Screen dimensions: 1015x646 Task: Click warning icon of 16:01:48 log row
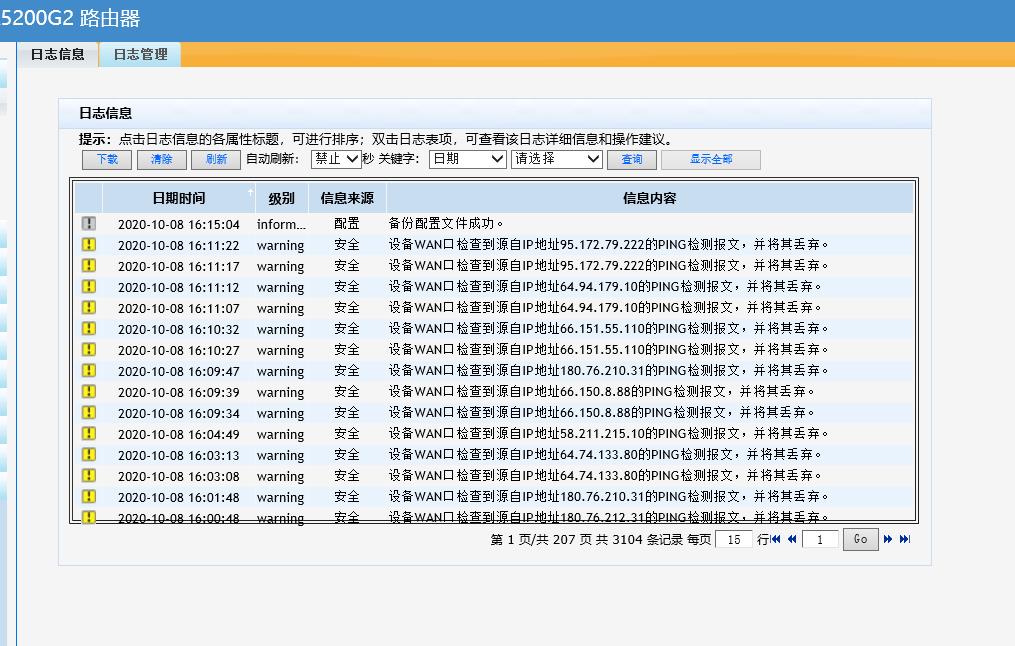click(x=89, y=496)
